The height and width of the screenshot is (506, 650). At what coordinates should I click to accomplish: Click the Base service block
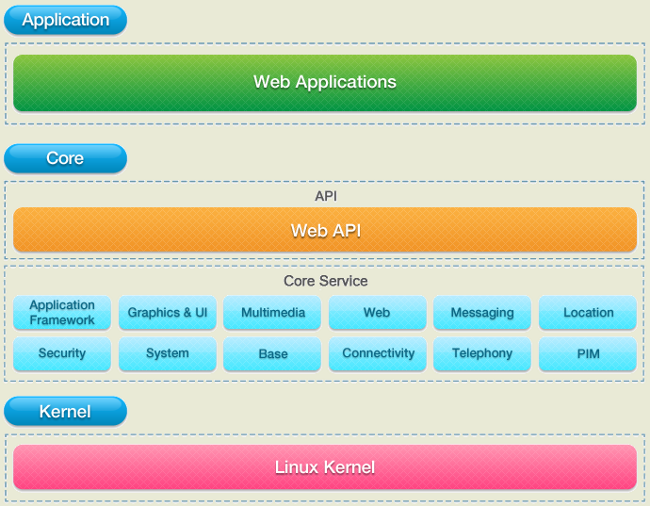coord(272,353)
